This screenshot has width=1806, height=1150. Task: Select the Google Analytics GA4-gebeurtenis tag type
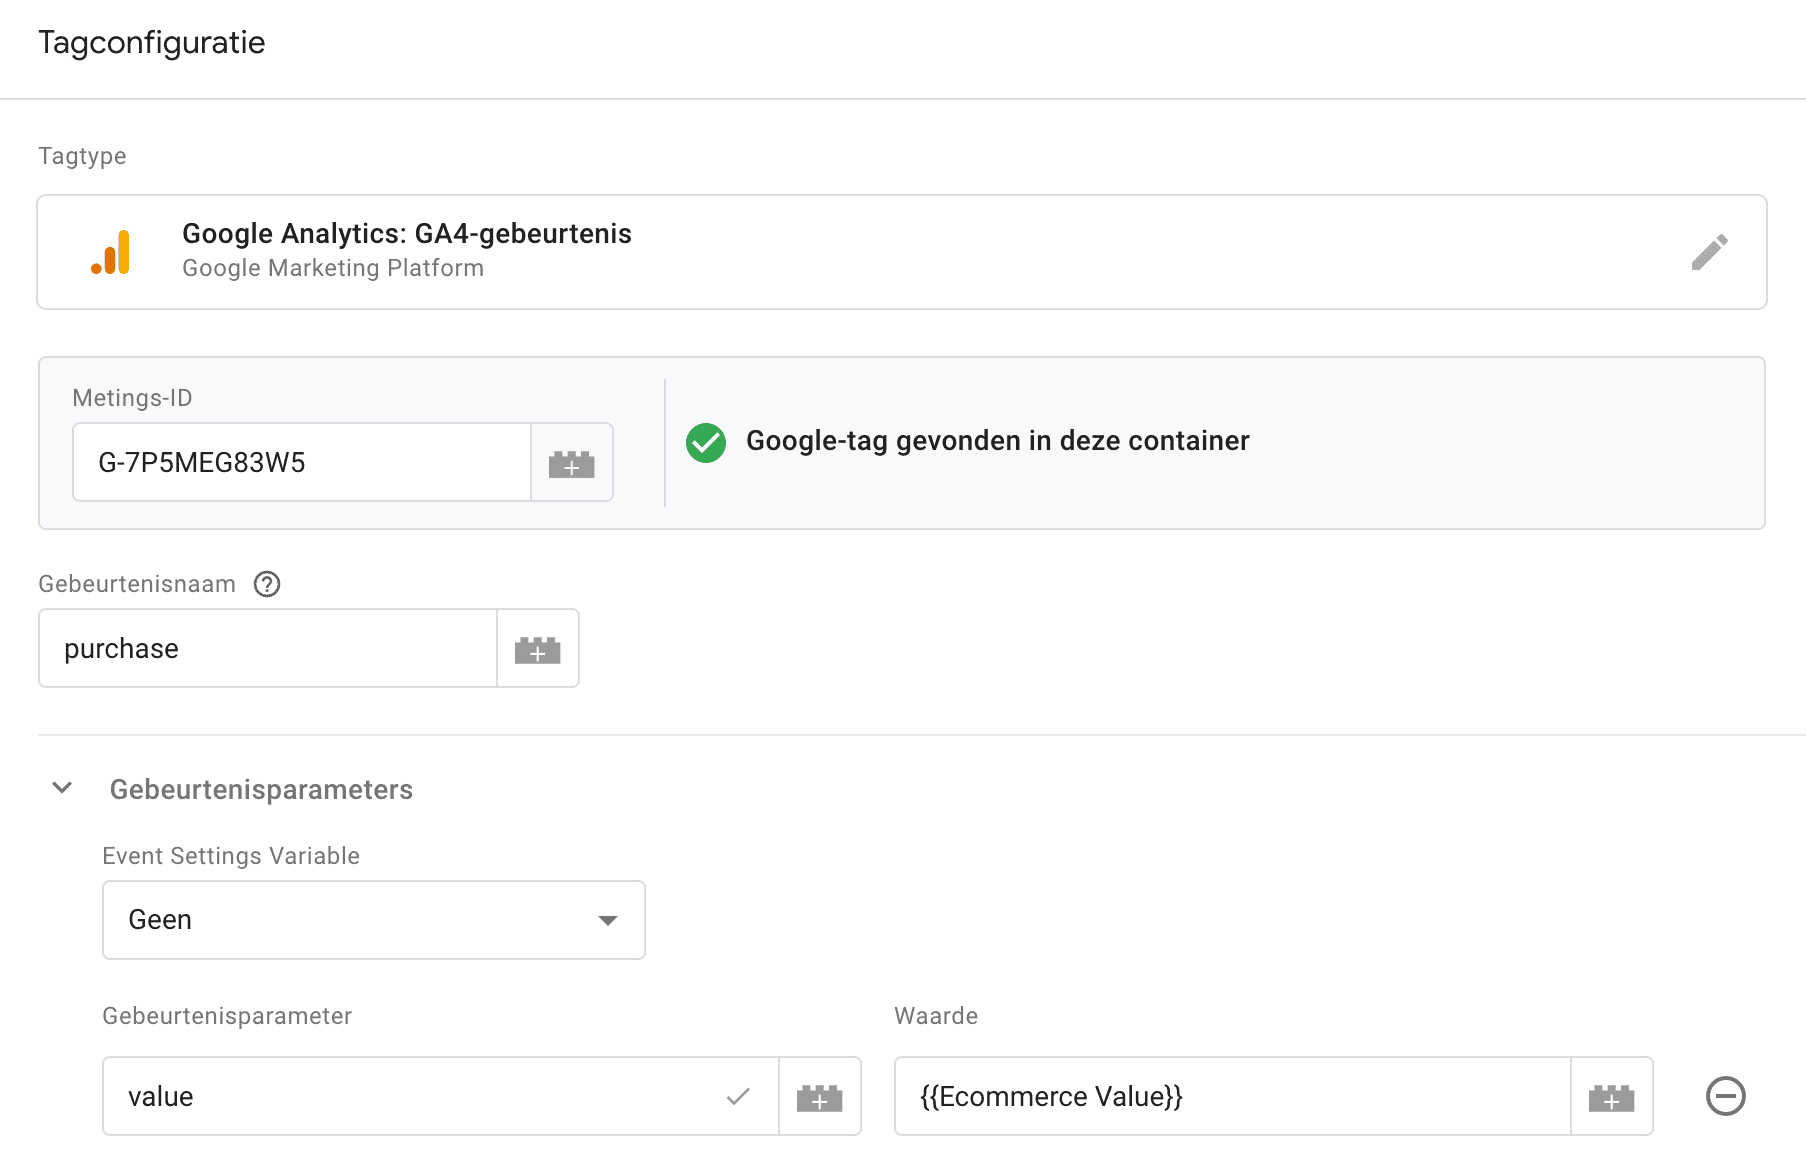902,252
